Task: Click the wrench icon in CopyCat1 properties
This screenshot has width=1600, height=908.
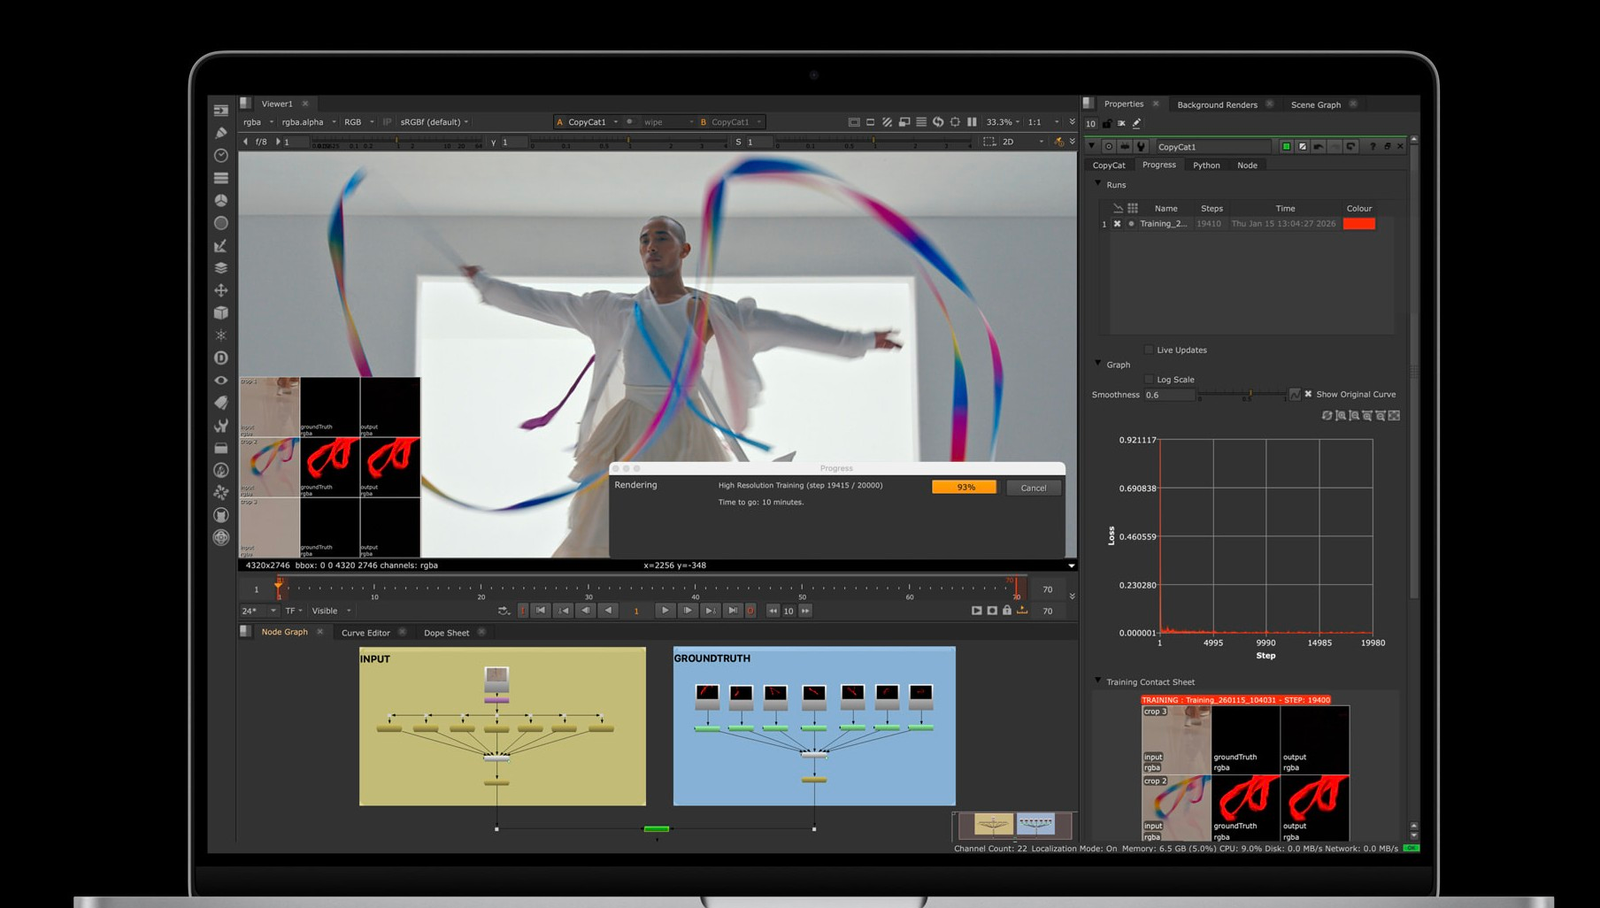Action: tap(1141, 147)
